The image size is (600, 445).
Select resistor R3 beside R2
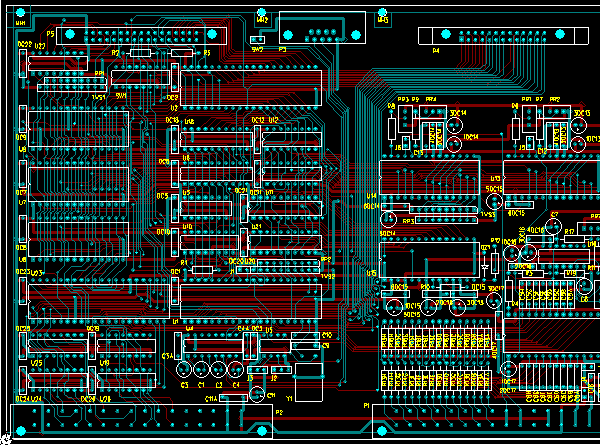(x=184, y=53)
